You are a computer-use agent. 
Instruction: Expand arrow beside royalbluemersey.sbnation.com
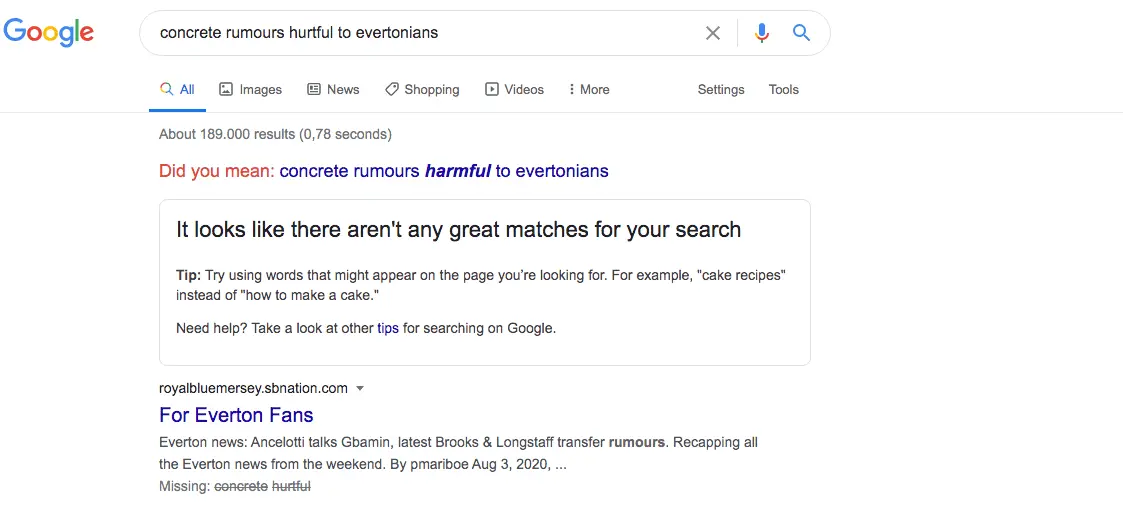point(360,388)
